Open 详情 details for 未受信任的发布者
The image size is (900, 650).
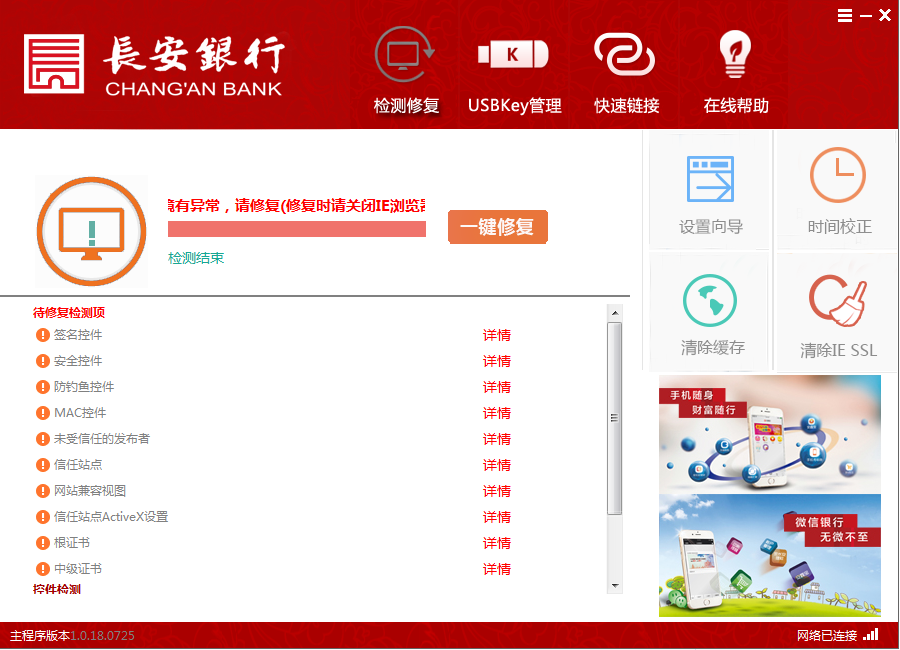(x=496, y=439)
